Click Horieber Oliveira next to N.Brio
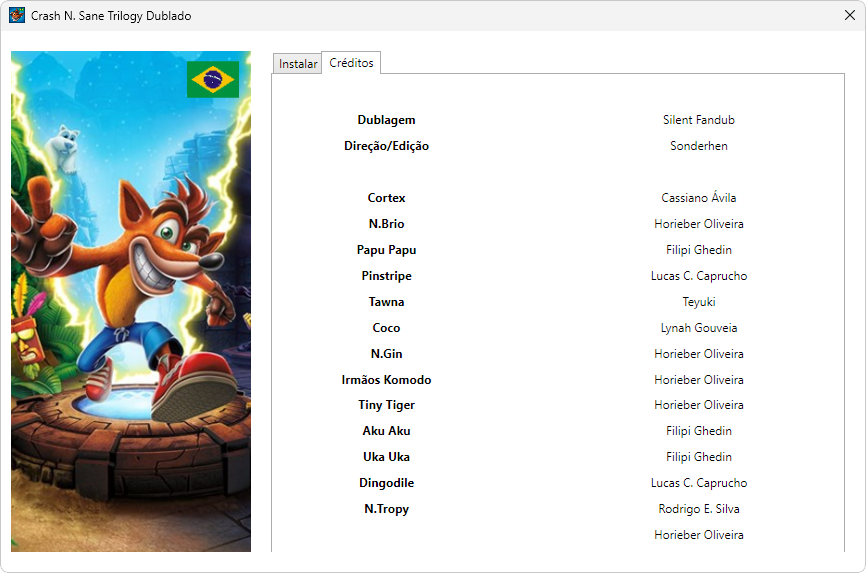This screenshot has width=866, height=573. point(699,224)
